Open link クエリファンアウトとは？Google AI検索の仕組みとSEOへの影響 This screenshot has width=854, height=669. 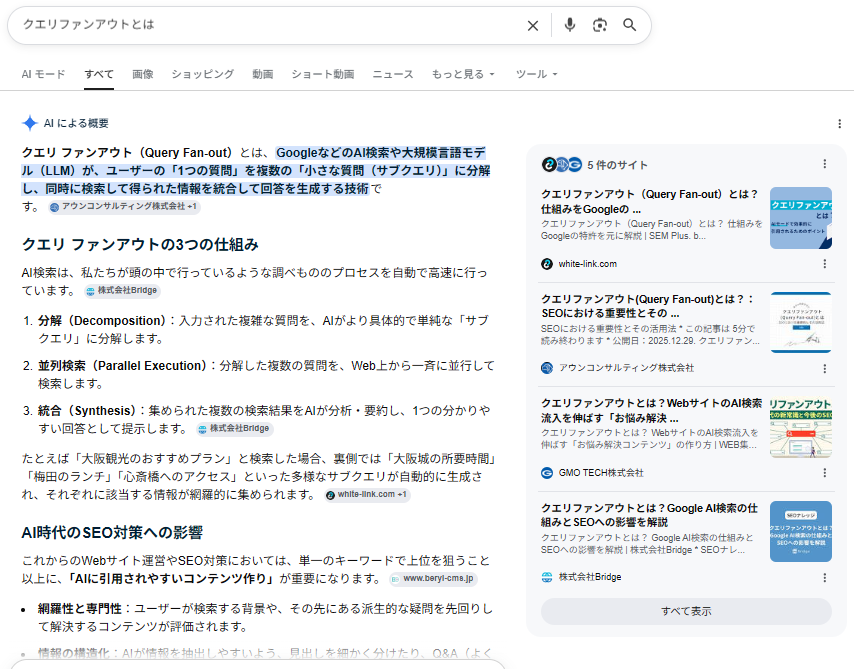point(649,515)
